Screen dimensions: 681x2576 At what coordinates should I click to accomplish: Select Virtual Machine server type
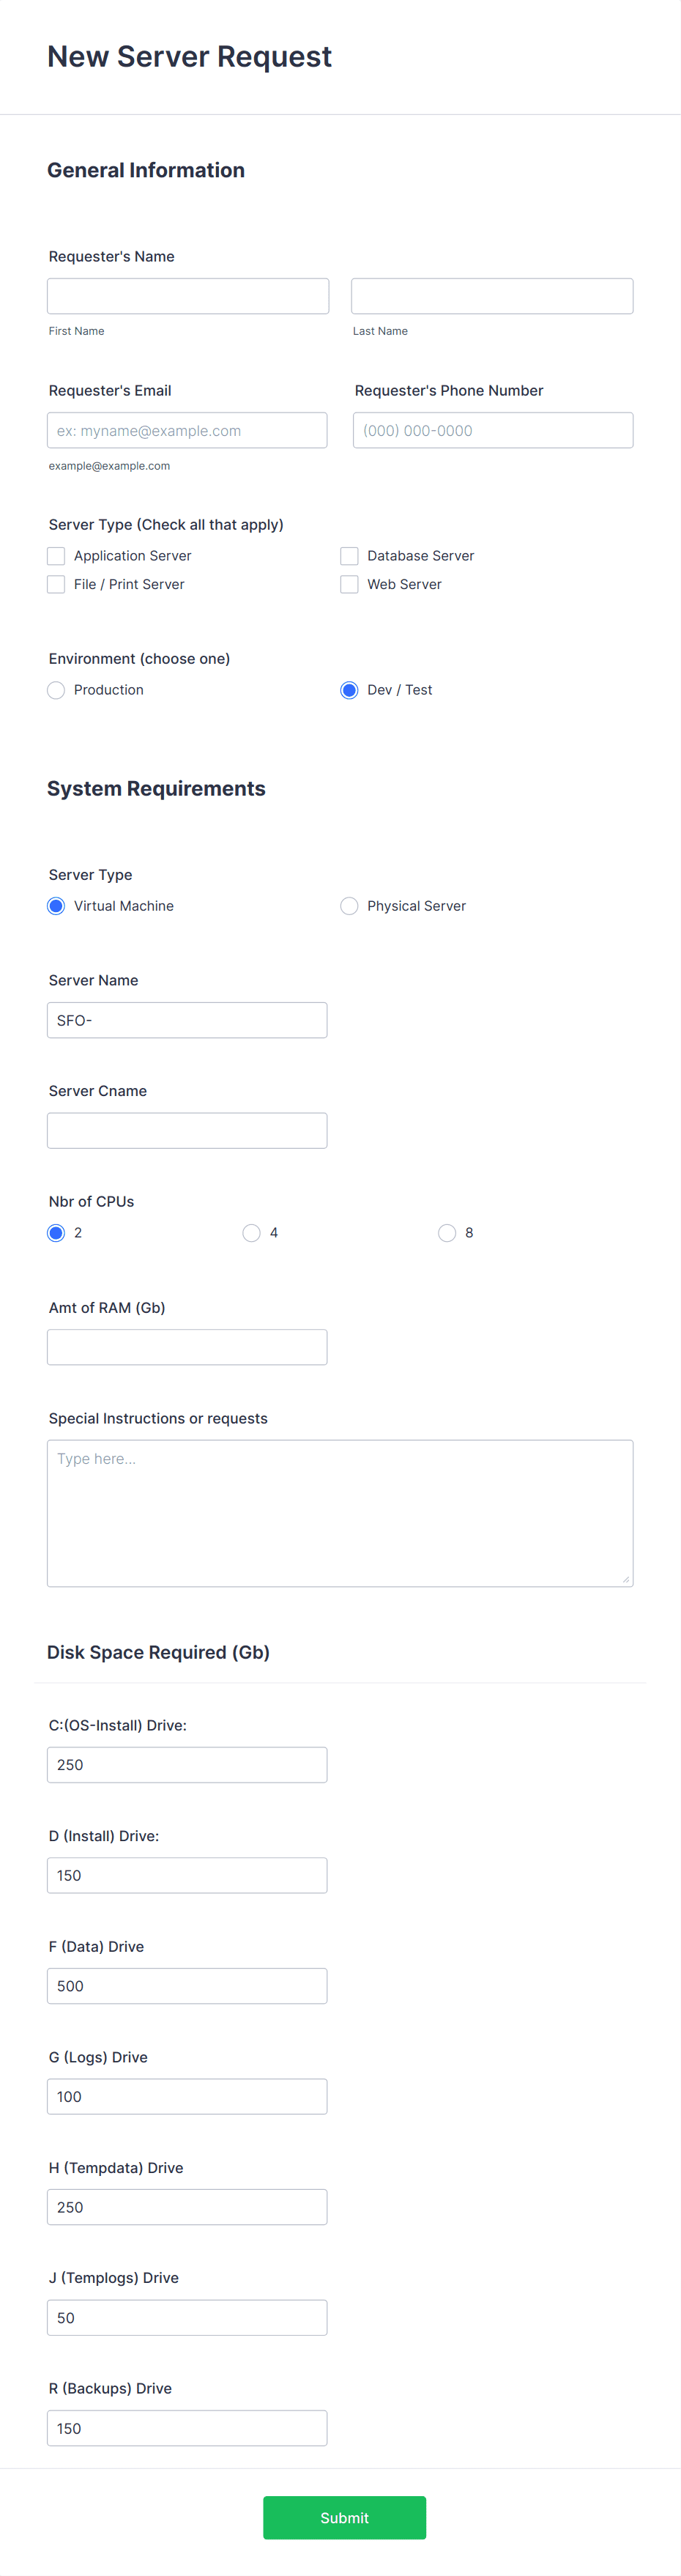[56, 905]
